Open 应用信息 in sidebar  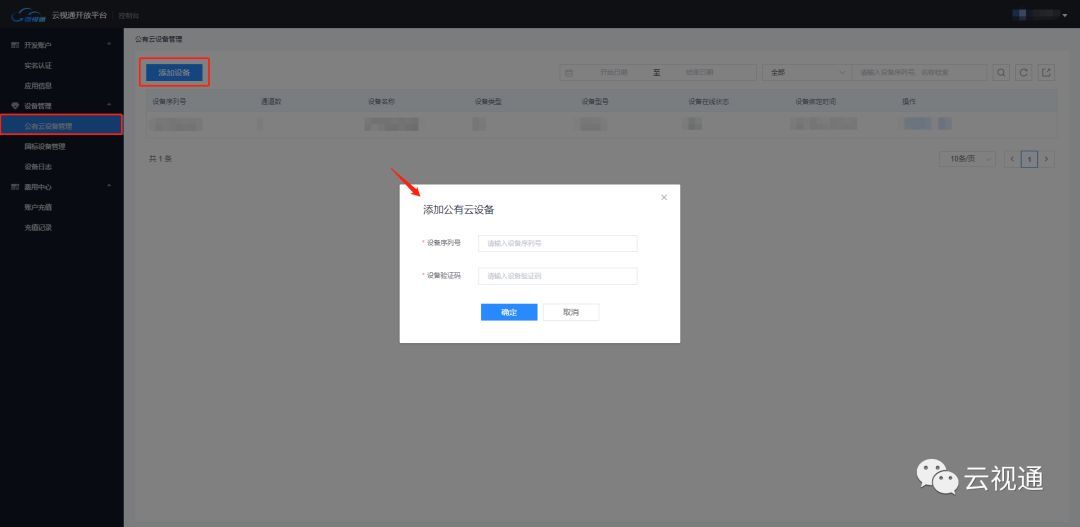(x=38, y=86)
